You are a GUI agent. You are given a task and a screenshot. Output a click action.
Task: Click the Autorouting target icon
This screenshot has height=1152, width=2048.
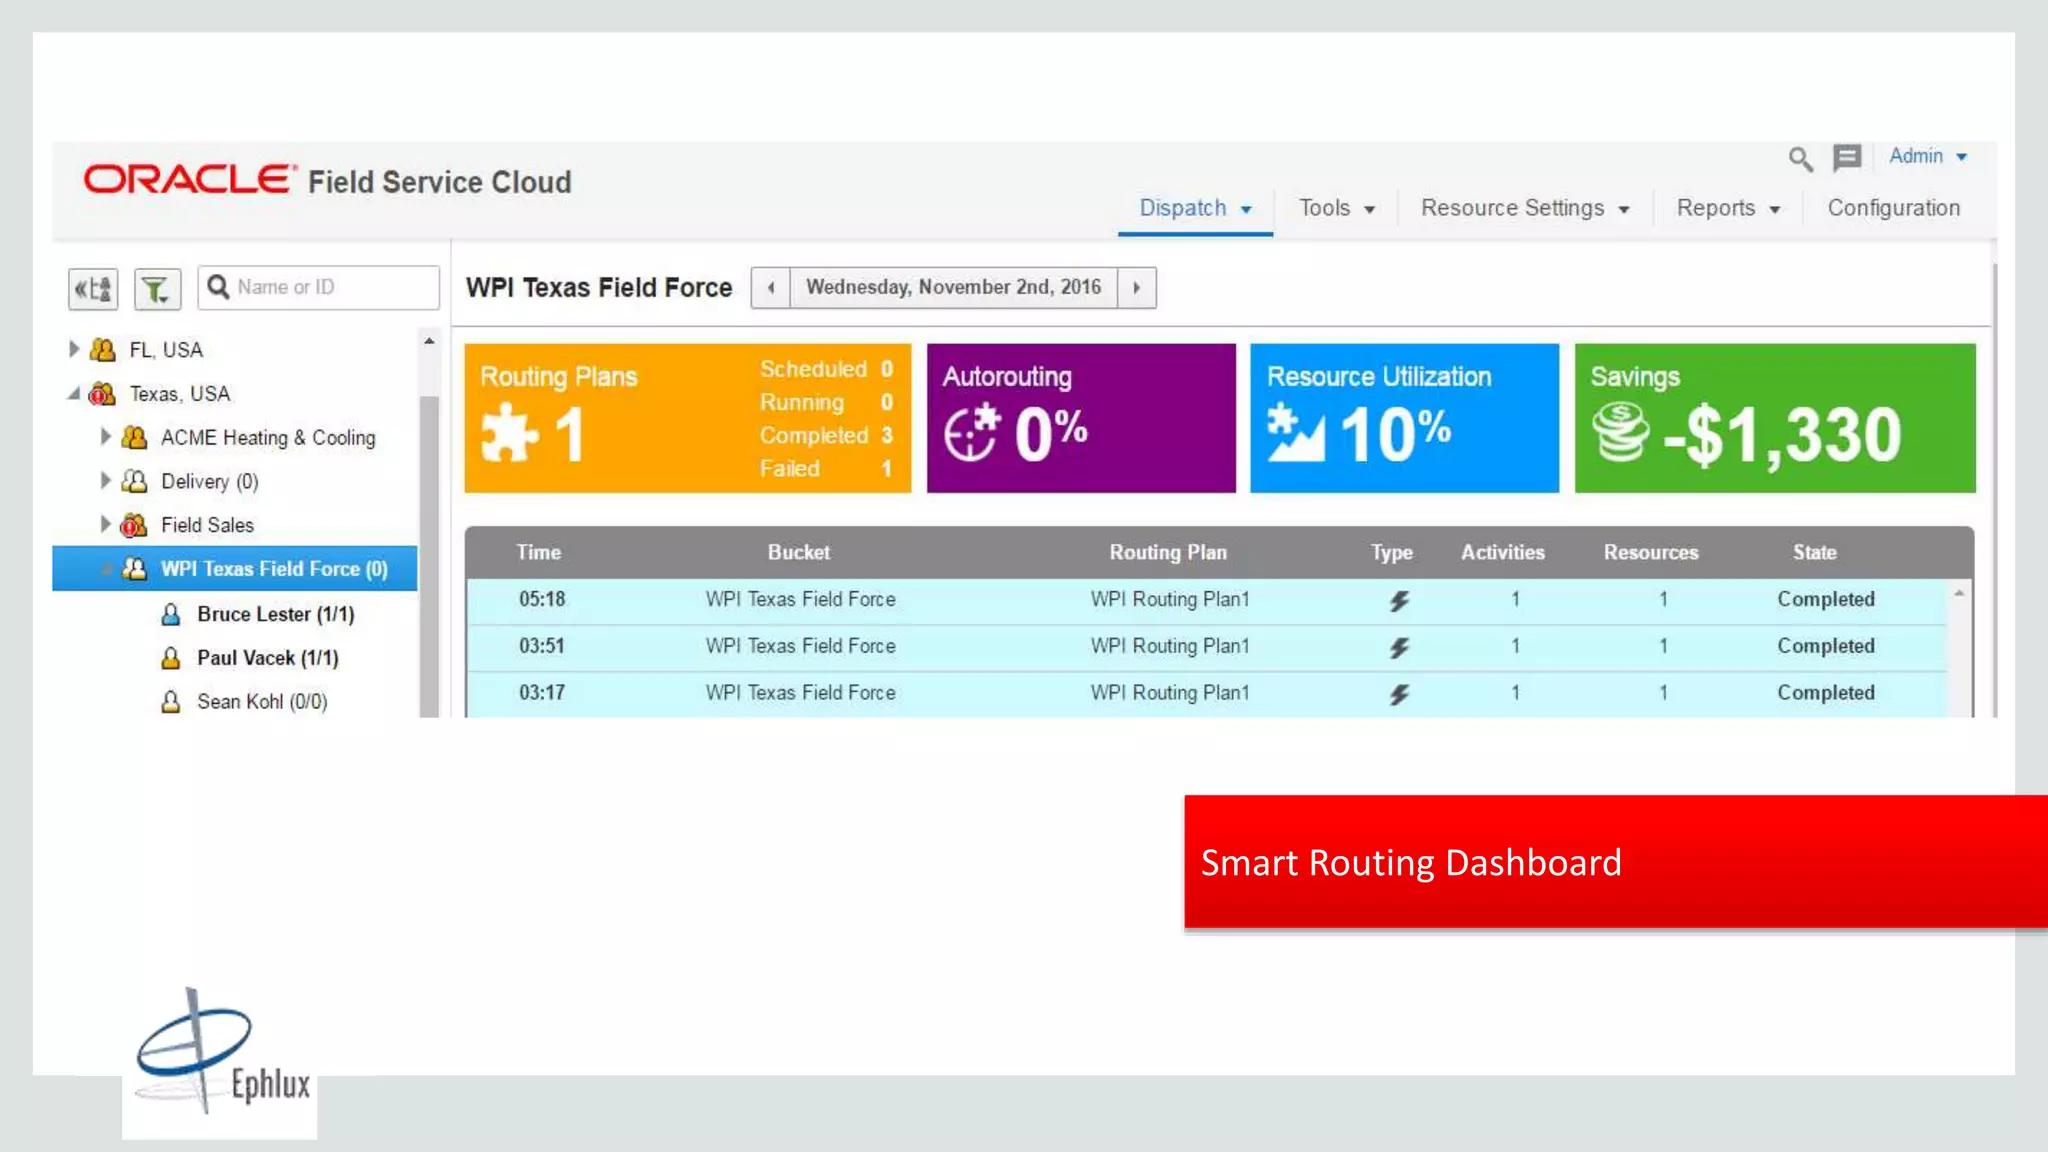click(x=972, y=432)
